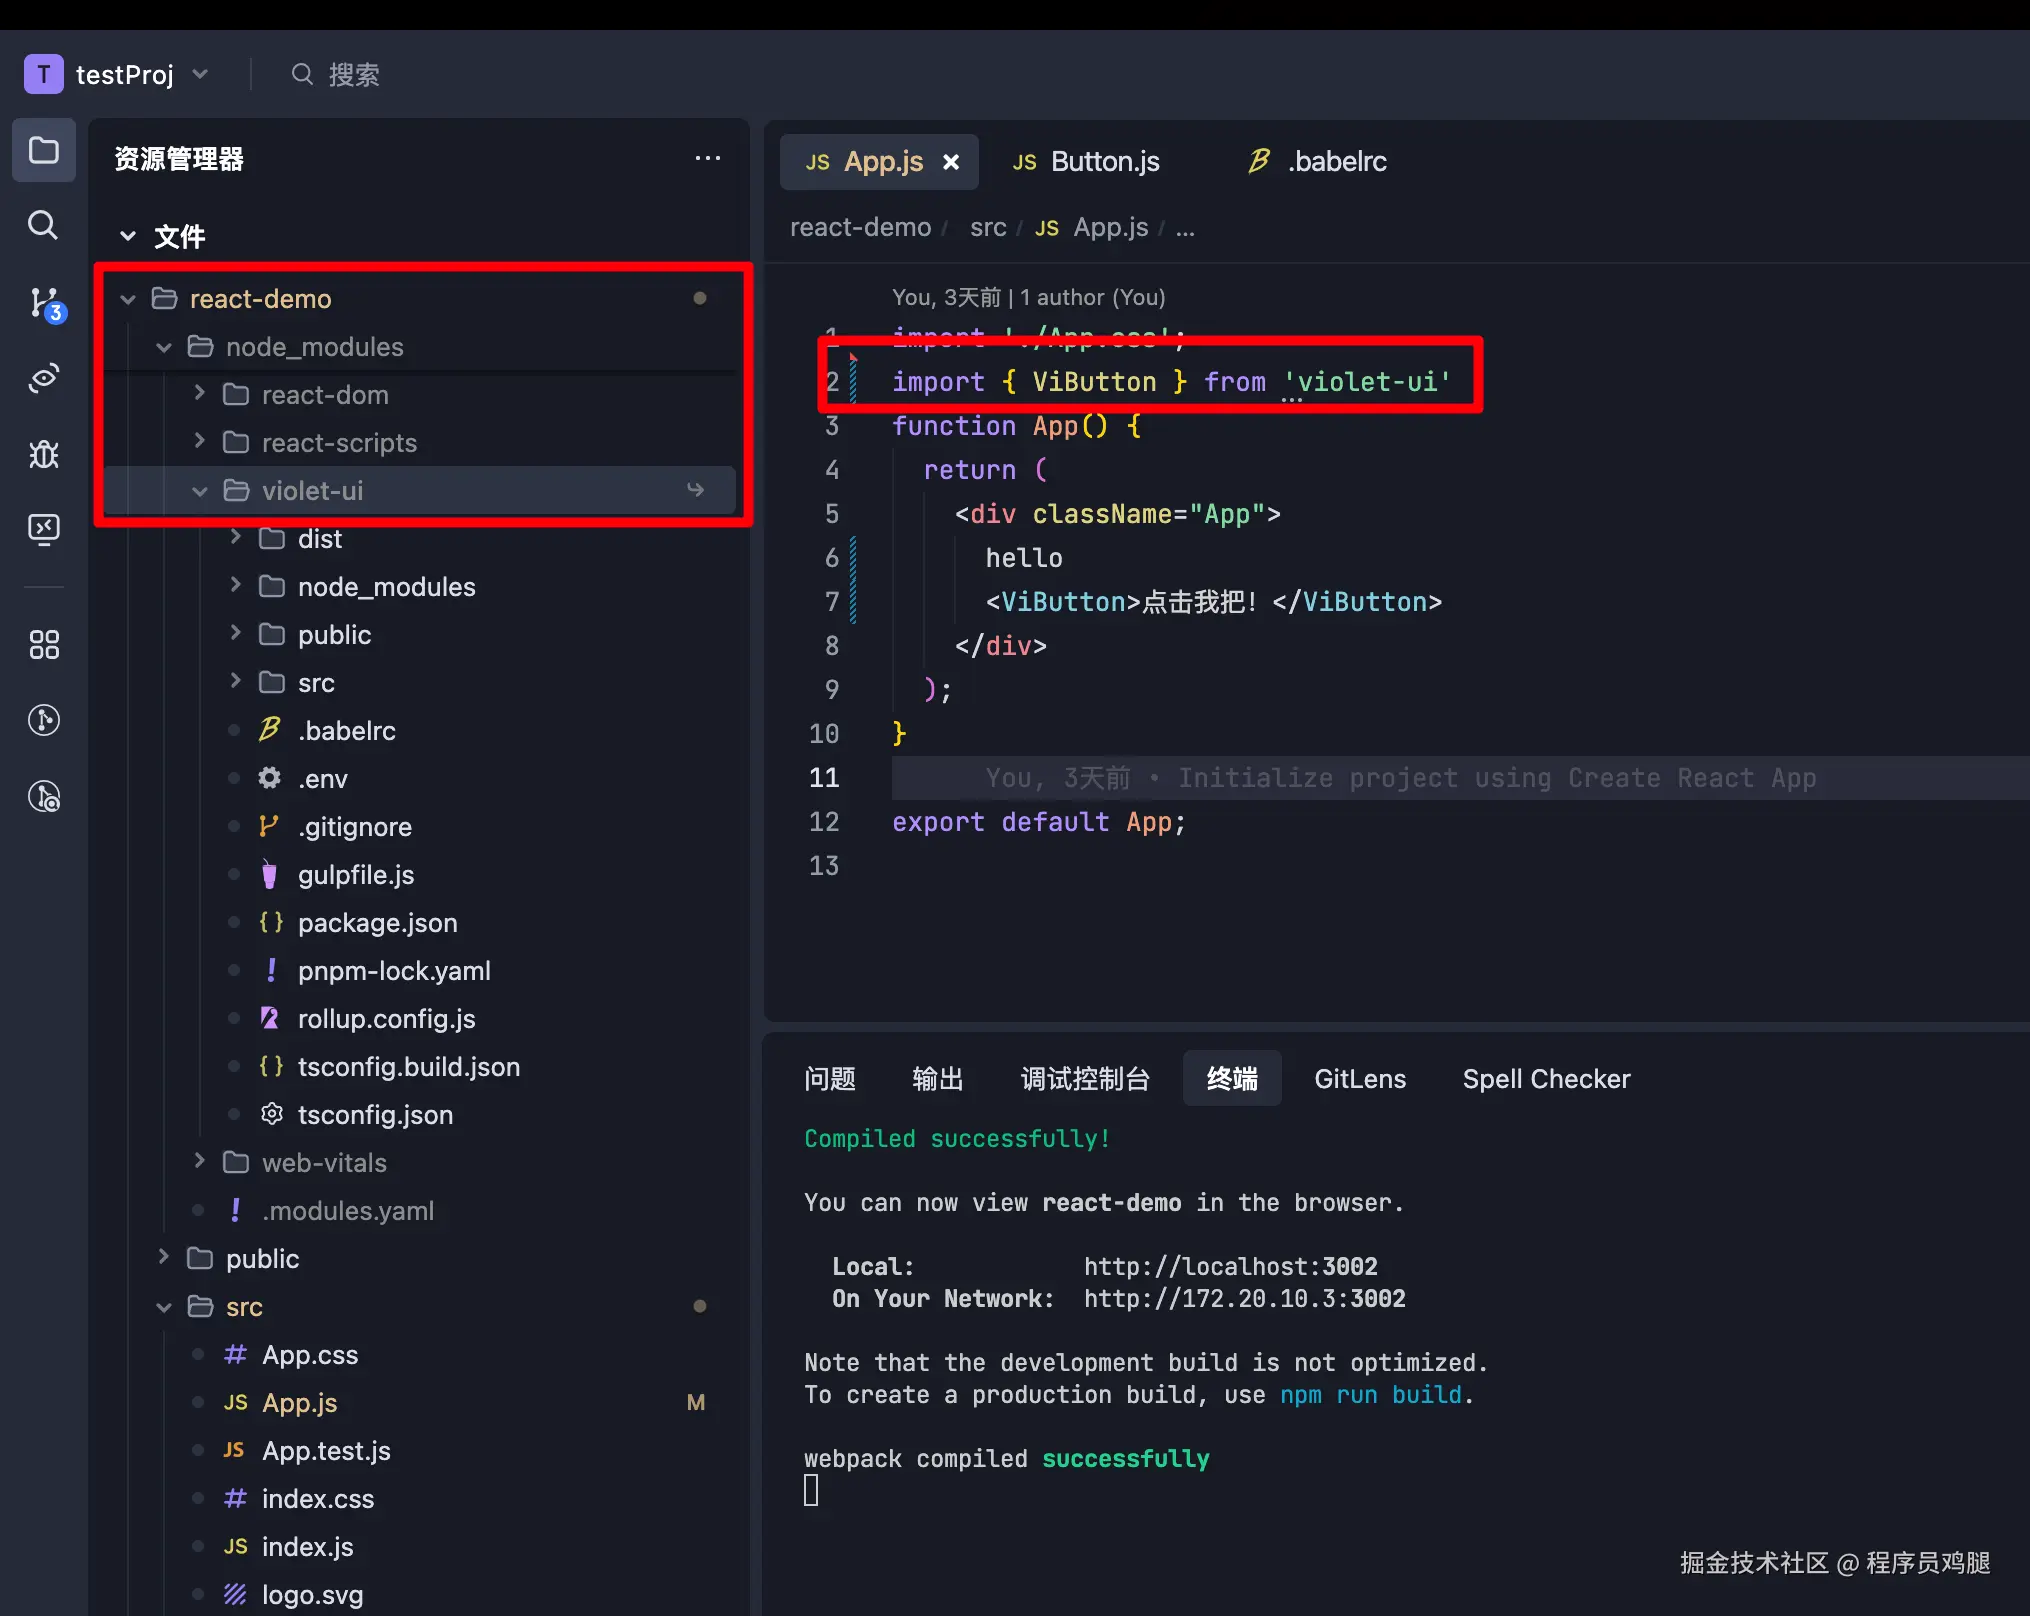Collapse the 文件 section header
Viewport: 2030px width, 1616px height.
[128, 237]
